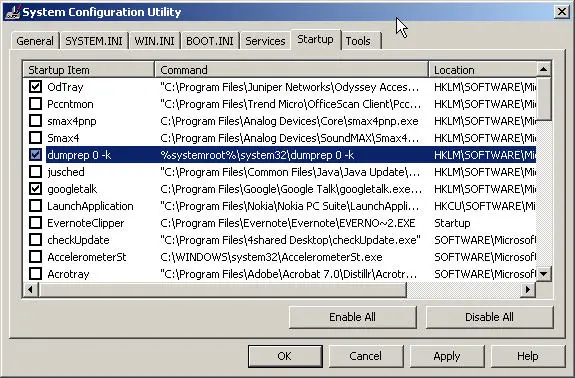575x378 pixels.
Task: Select the Acrotray item name
Action: (68, 274)
